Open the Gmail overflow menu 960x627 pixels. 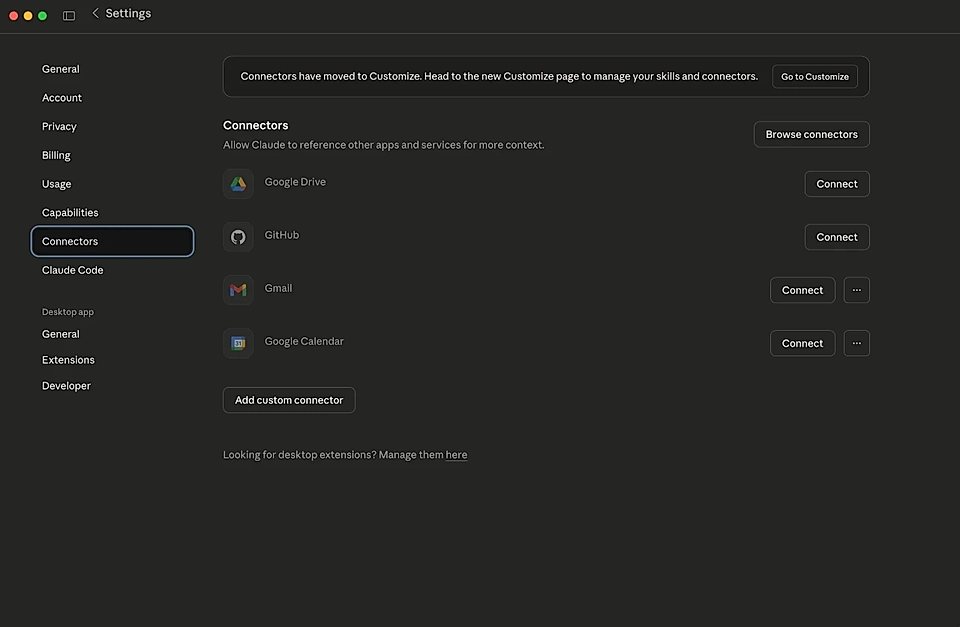tap(856, 290)
